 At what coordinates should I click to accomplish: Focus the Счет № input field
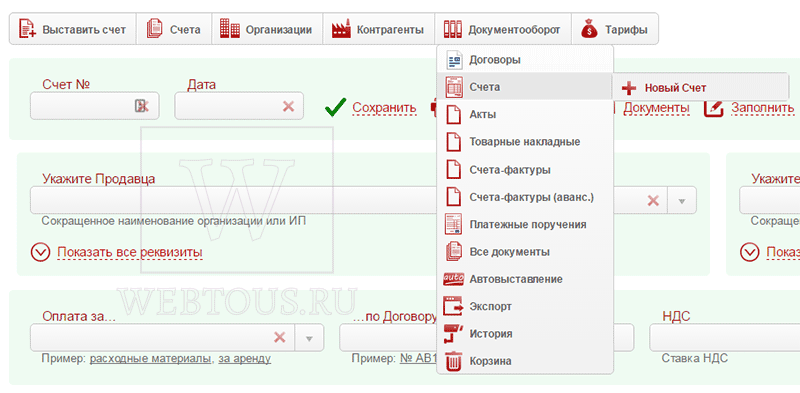94,106
